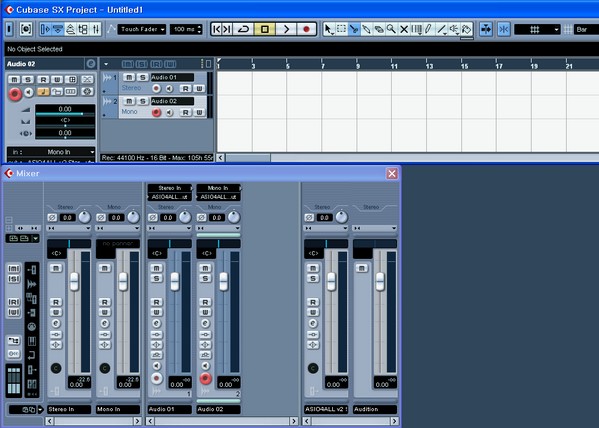Viewport: 599px width, 428px height.
Task: Open the Mono In input routing dropdown
Action: [x=51, y=152]
